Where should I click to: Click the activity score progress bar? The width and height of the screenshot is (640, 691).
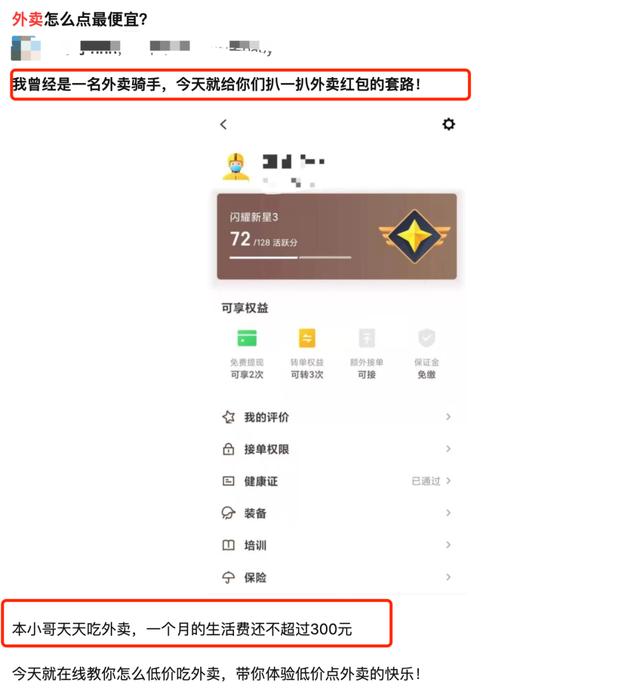[290, 257]
